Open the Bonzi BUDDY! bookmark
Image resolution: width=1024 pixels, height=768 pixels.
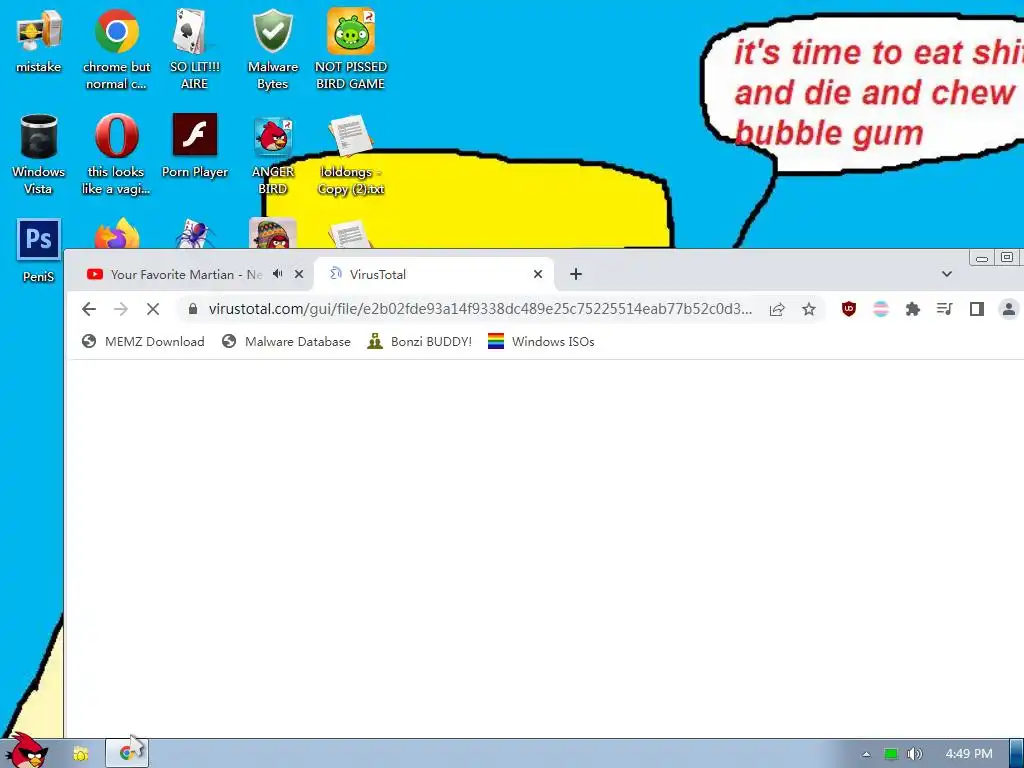click(x=419, y=342)
